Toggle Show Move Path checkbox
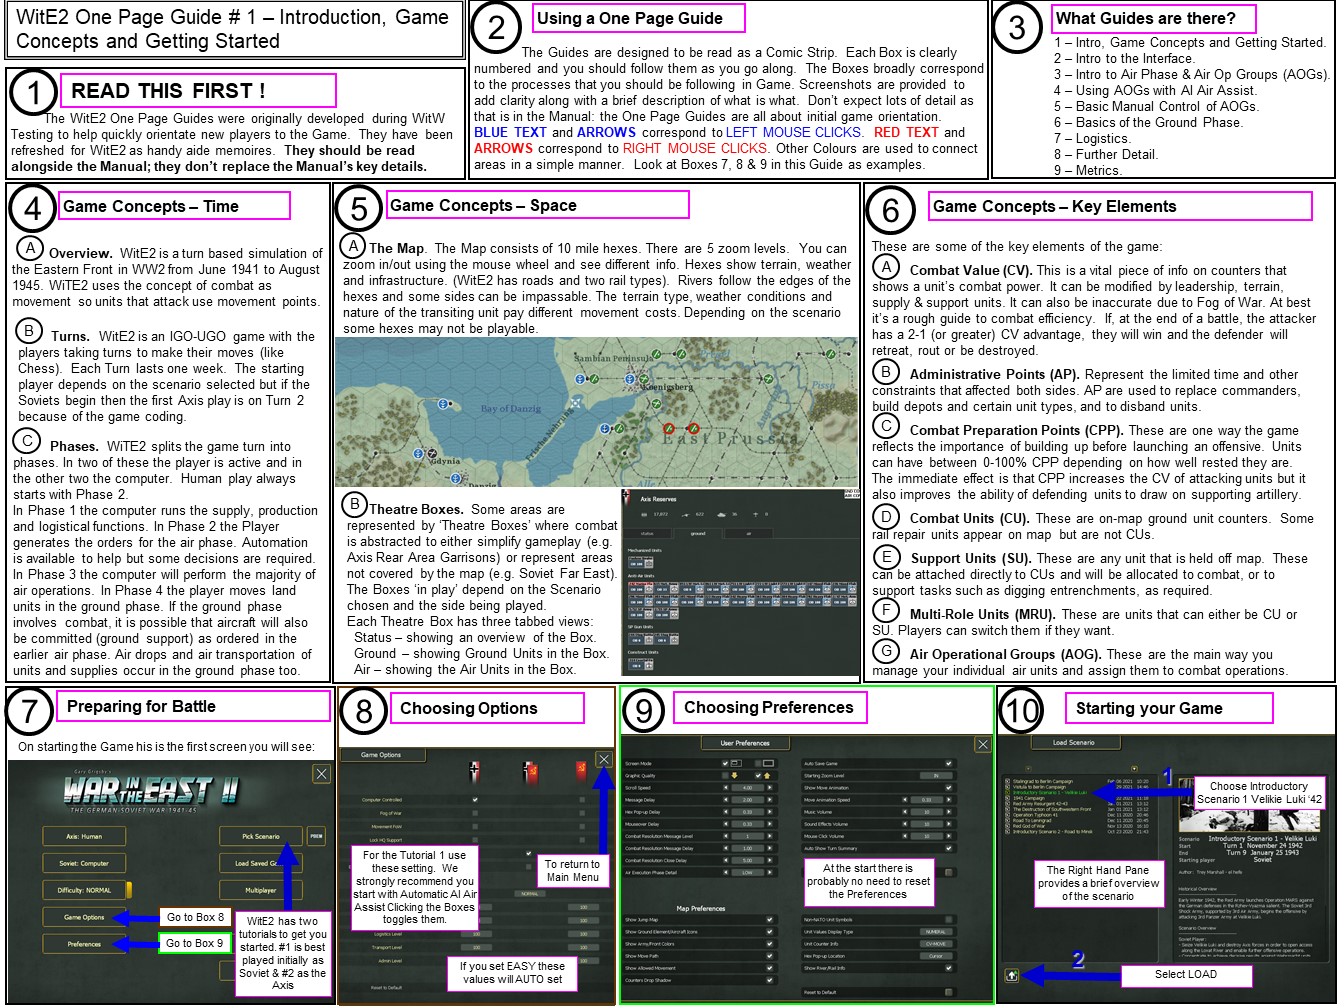This screenshot has height=1008, width=1344. click(x=769, y=955)
